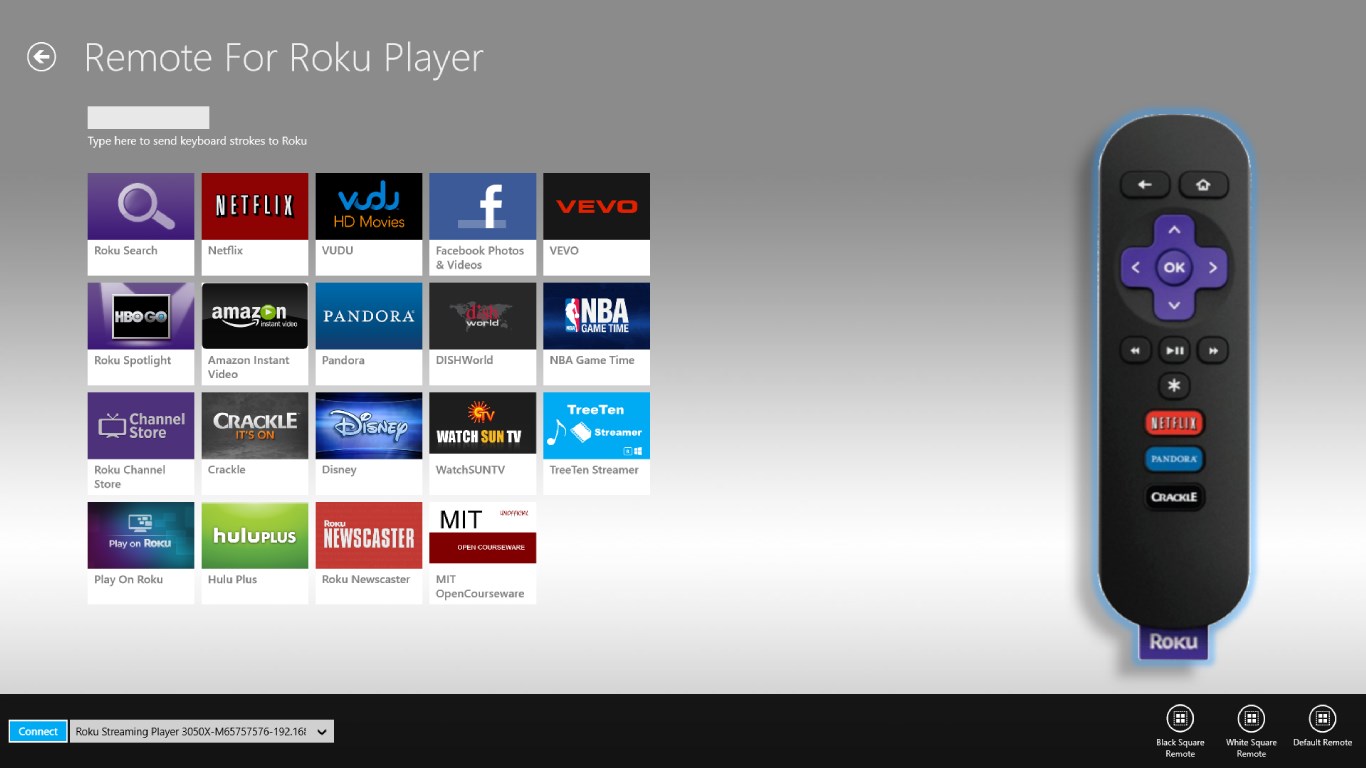The width and height of the screenshot is (1366, 768).
Task: Open the TreeTen Streamer tile
Action: pyautogui.click(x=597, y=443)
